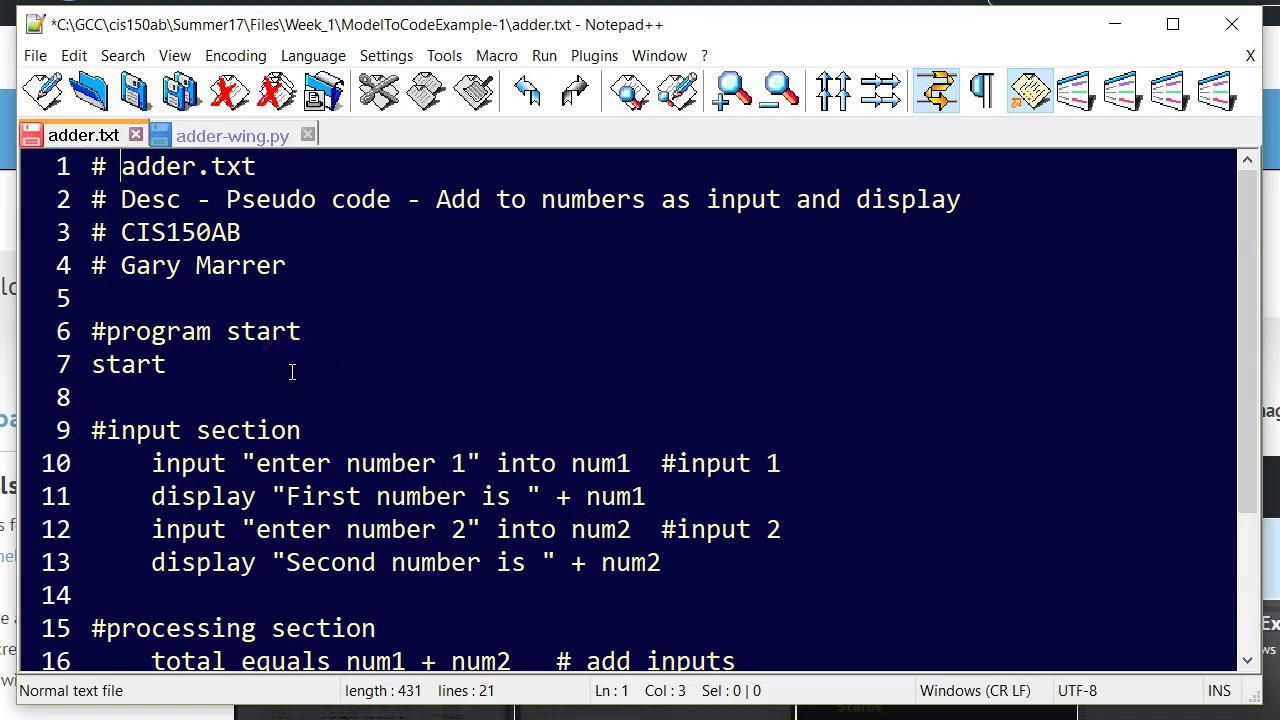The width and height of the screenshot is (1280, 720).
Task: Click the '# Gary Marrer' comment line
Action: pos(188,265)
